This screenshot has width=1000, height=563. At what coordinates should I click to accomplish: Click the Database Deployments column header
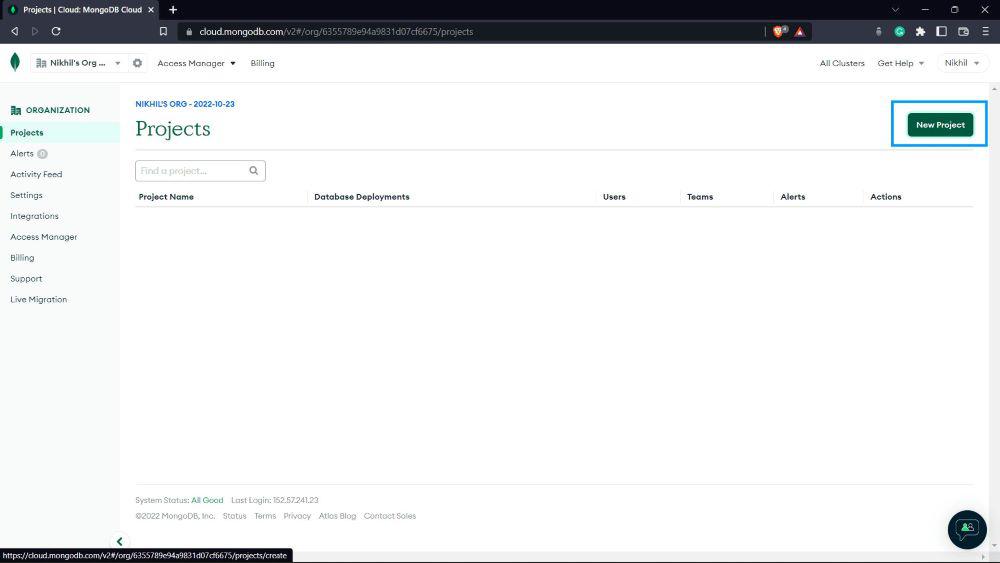pos(362,197)
